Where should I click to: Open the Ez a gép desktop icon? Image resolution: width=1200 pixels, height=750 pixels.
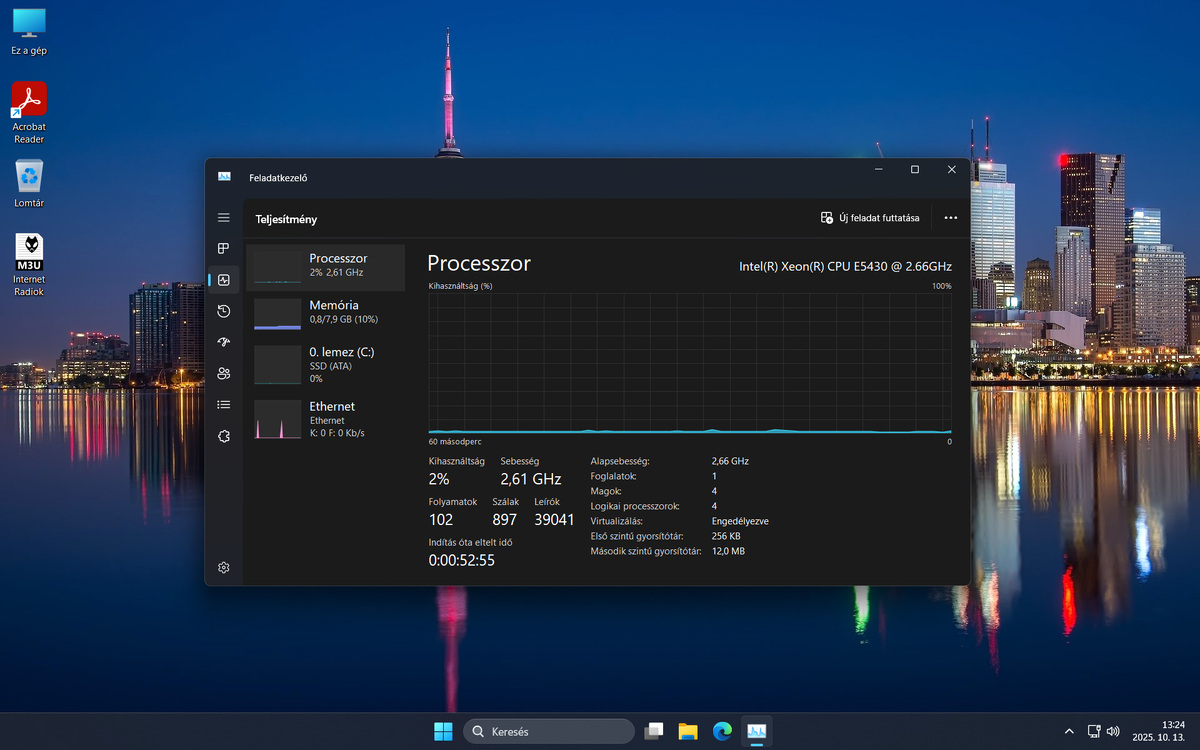click(x=29, y=31)
